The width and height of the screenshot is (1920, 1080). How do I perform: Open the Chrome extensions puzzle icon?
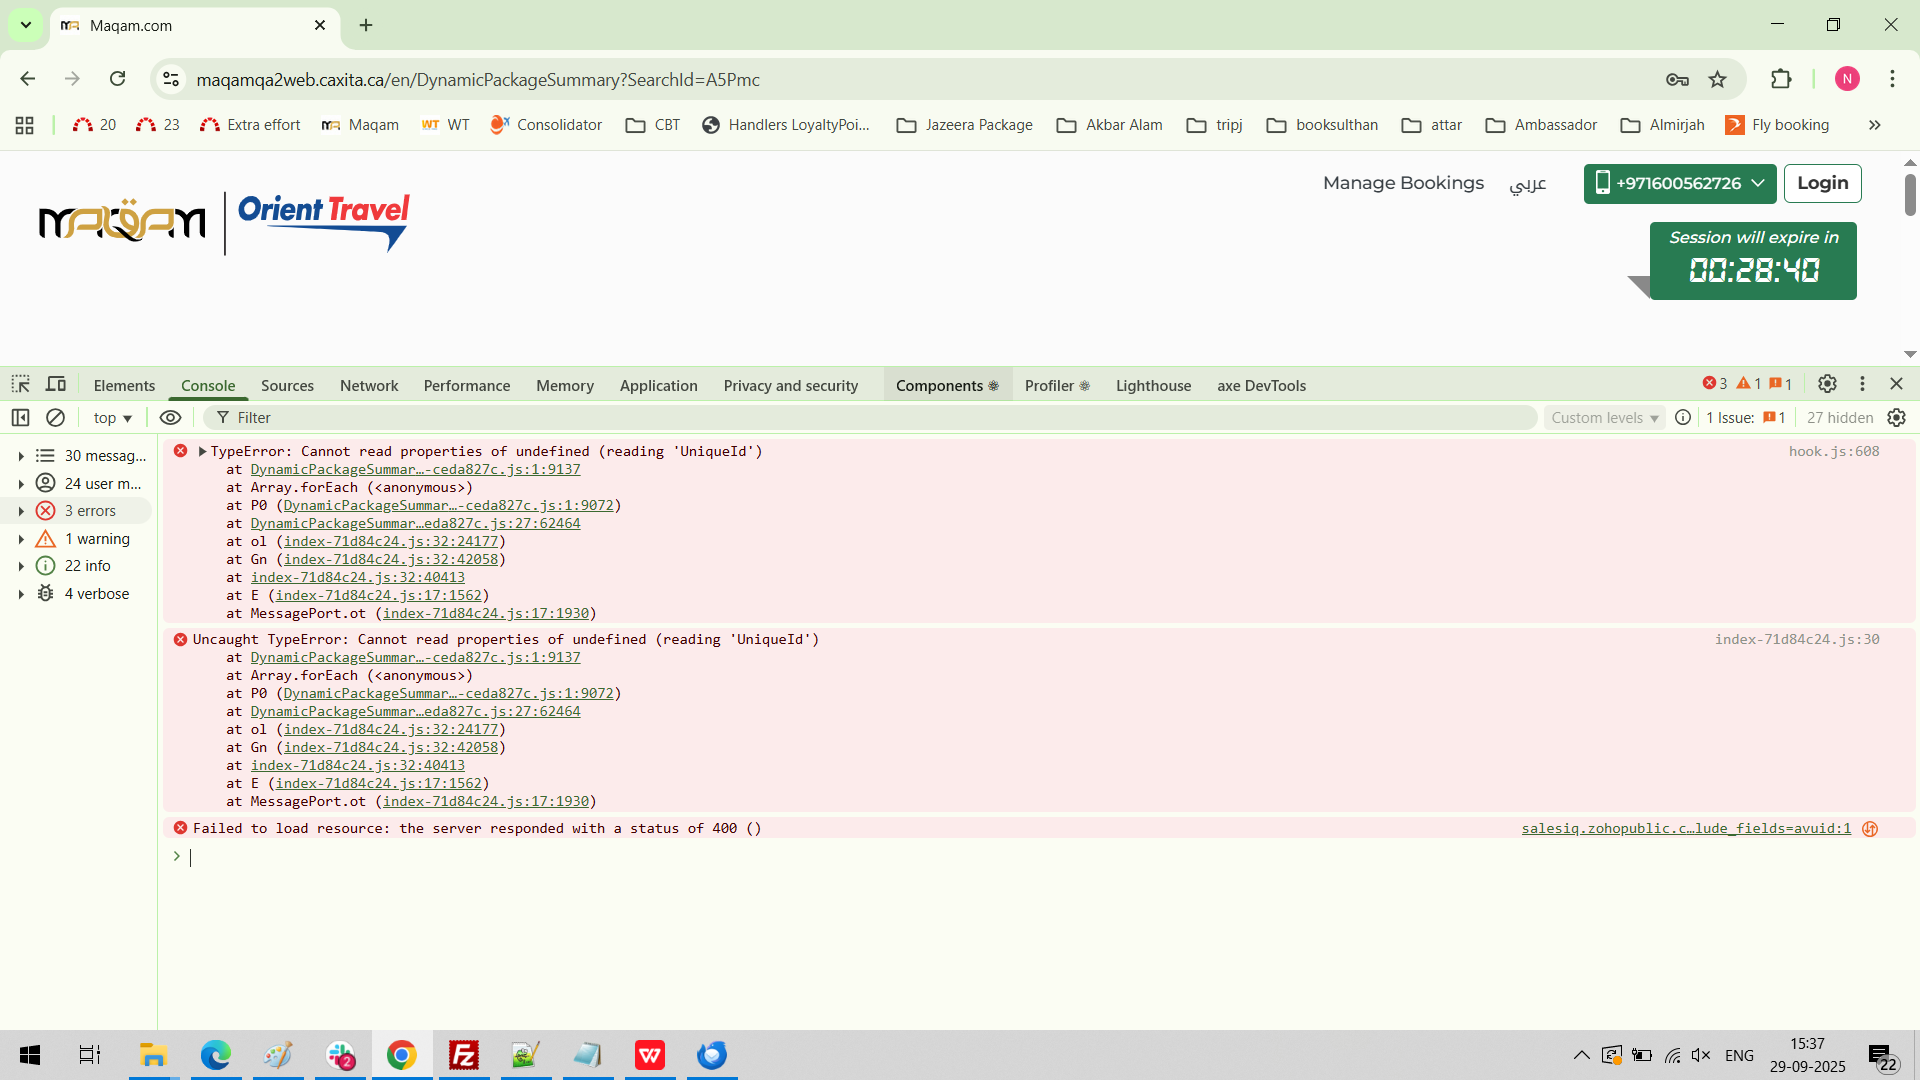[x=1781, y=79]
